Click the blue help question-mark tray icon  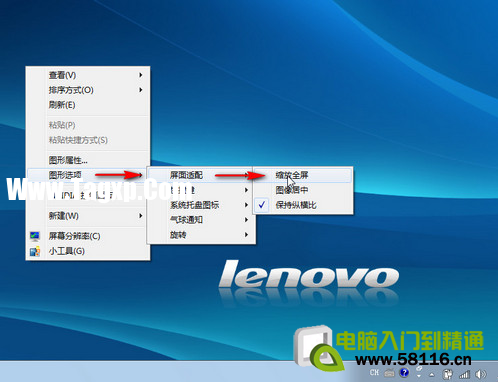(x=404, y=372)
